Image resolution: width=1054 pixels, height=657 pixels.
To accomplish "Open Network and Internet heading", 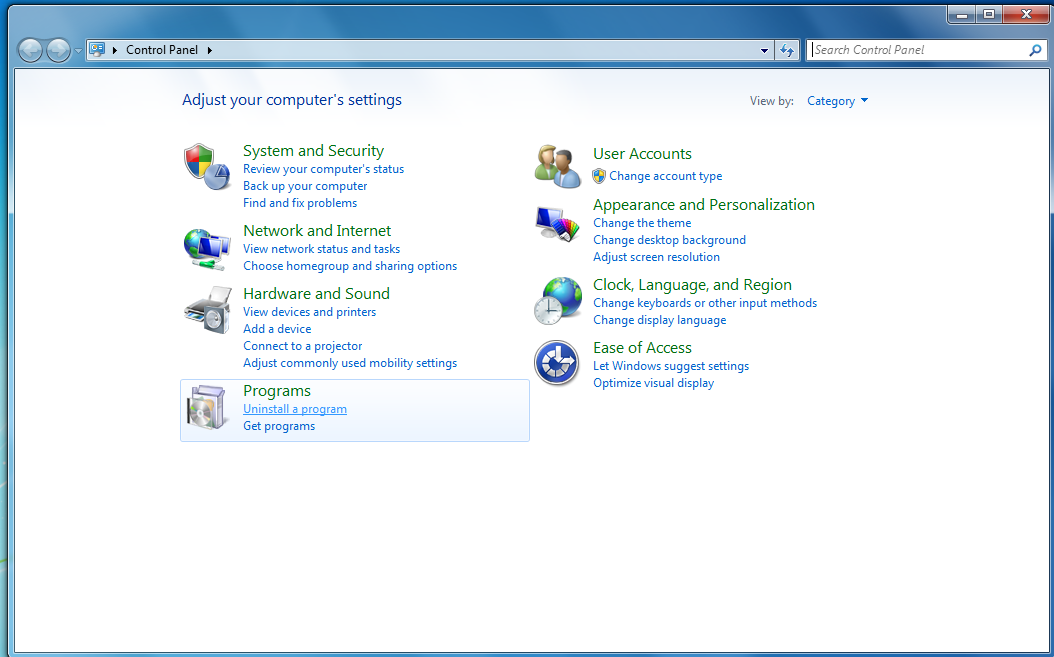I will coord(317,231).
